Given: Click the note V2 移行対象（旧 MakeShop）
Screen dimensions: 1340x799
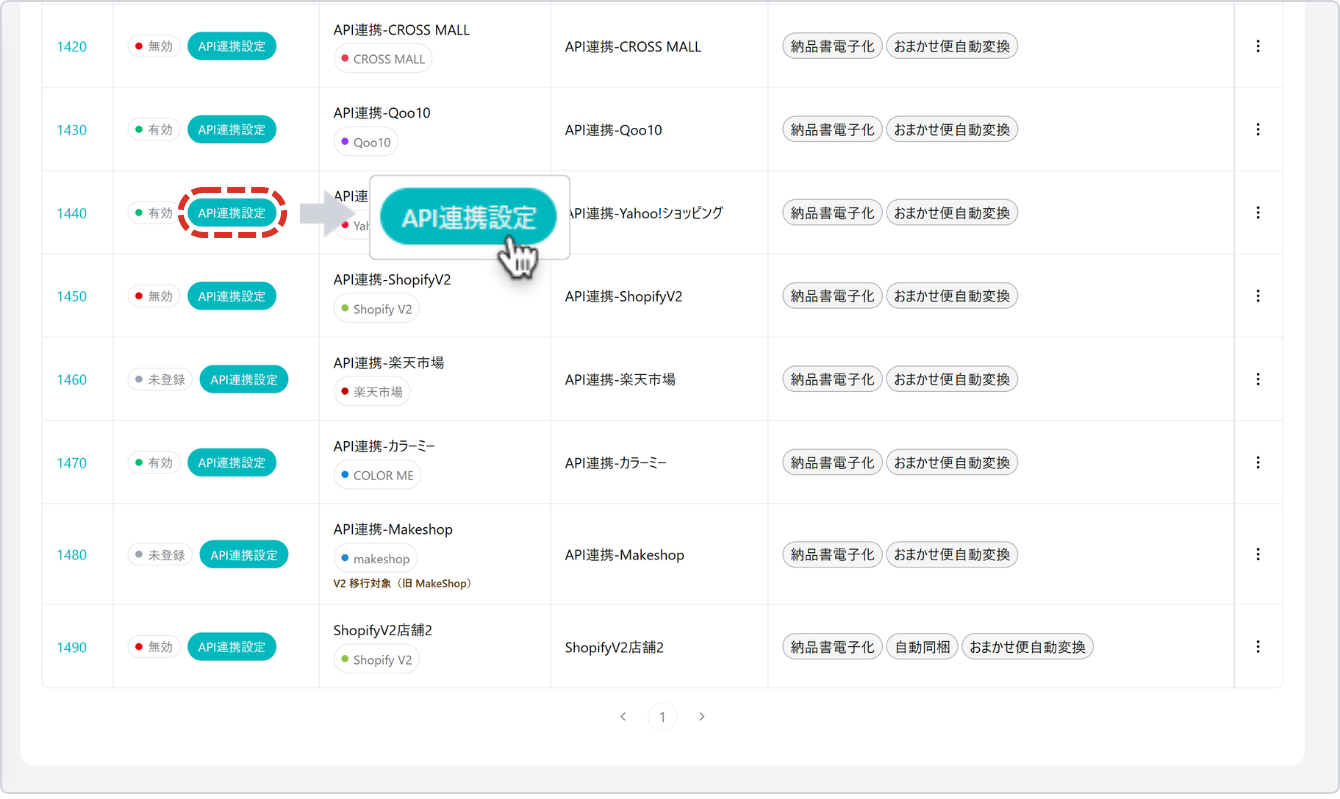Looking at the screenshot, I should tap(402, 583).
